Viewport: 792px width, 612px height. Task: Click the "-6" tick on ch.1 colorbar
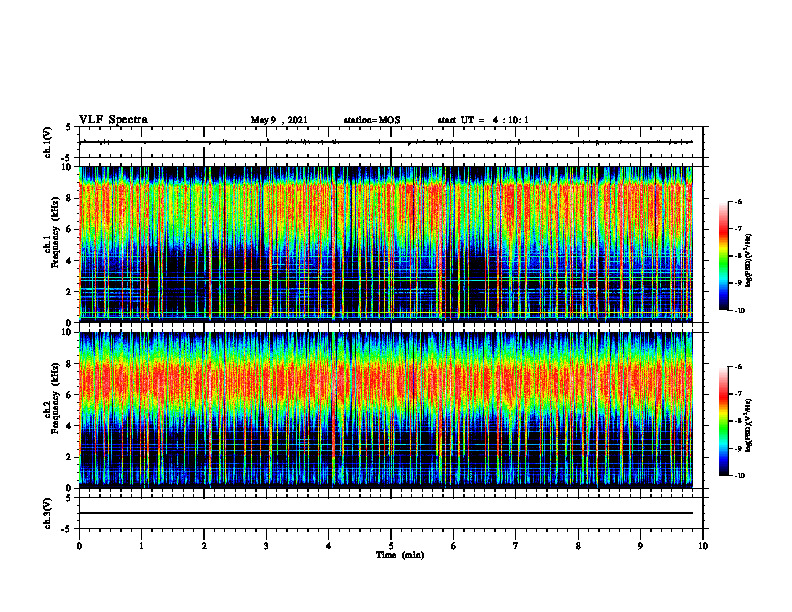738,201
